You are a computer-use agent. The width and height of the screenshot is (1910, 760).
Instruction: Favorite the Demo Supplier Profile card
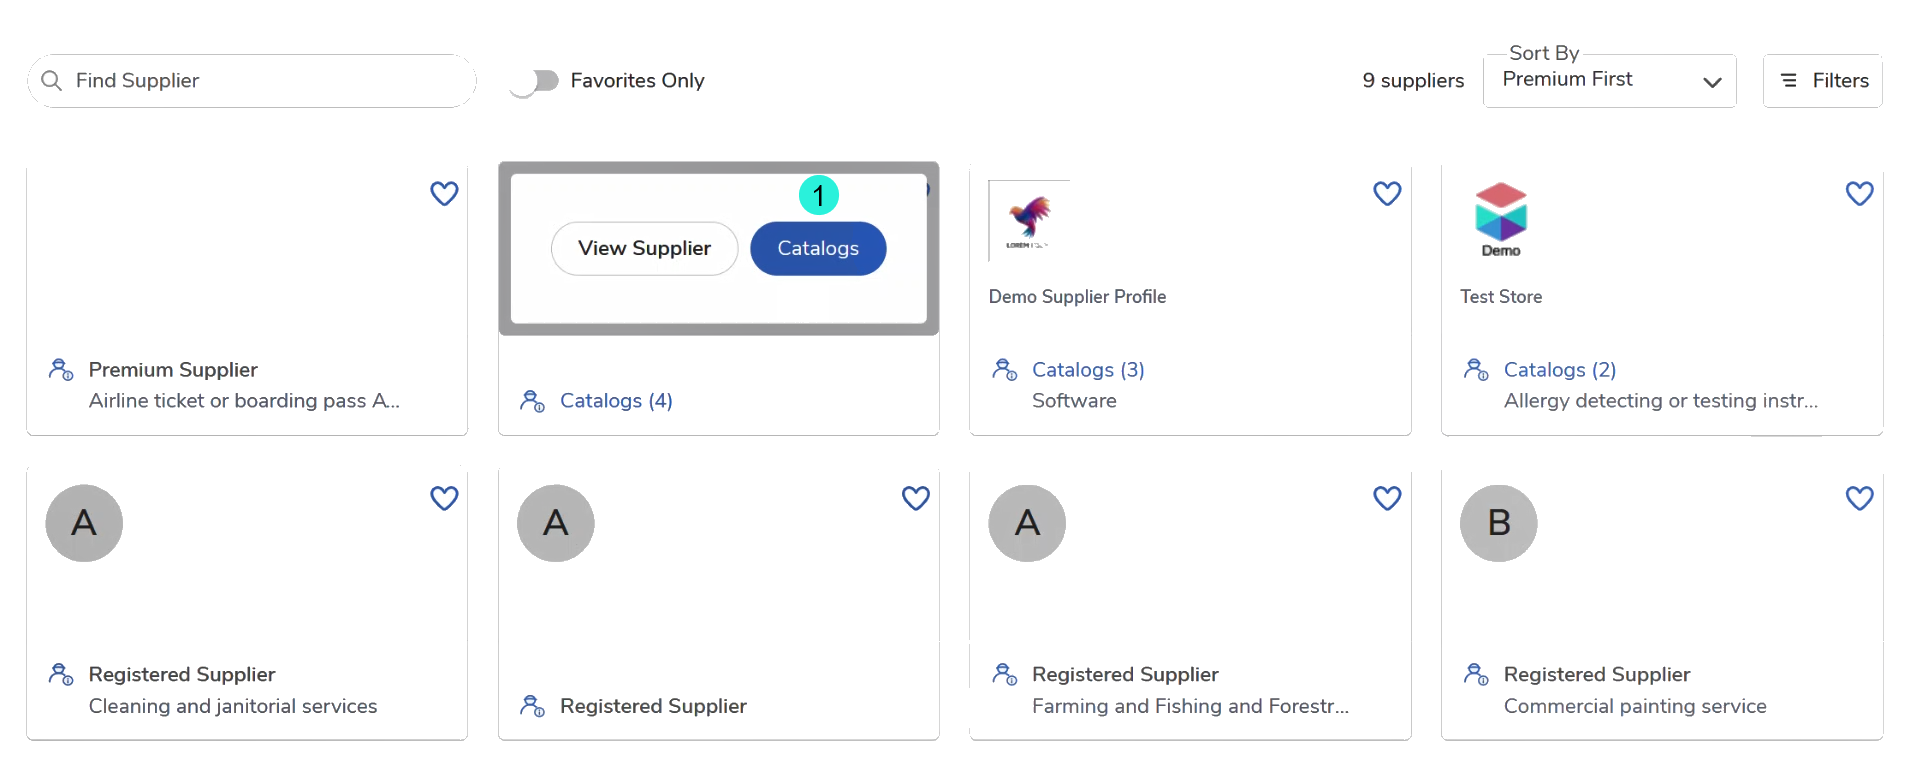pos(1387,193)
